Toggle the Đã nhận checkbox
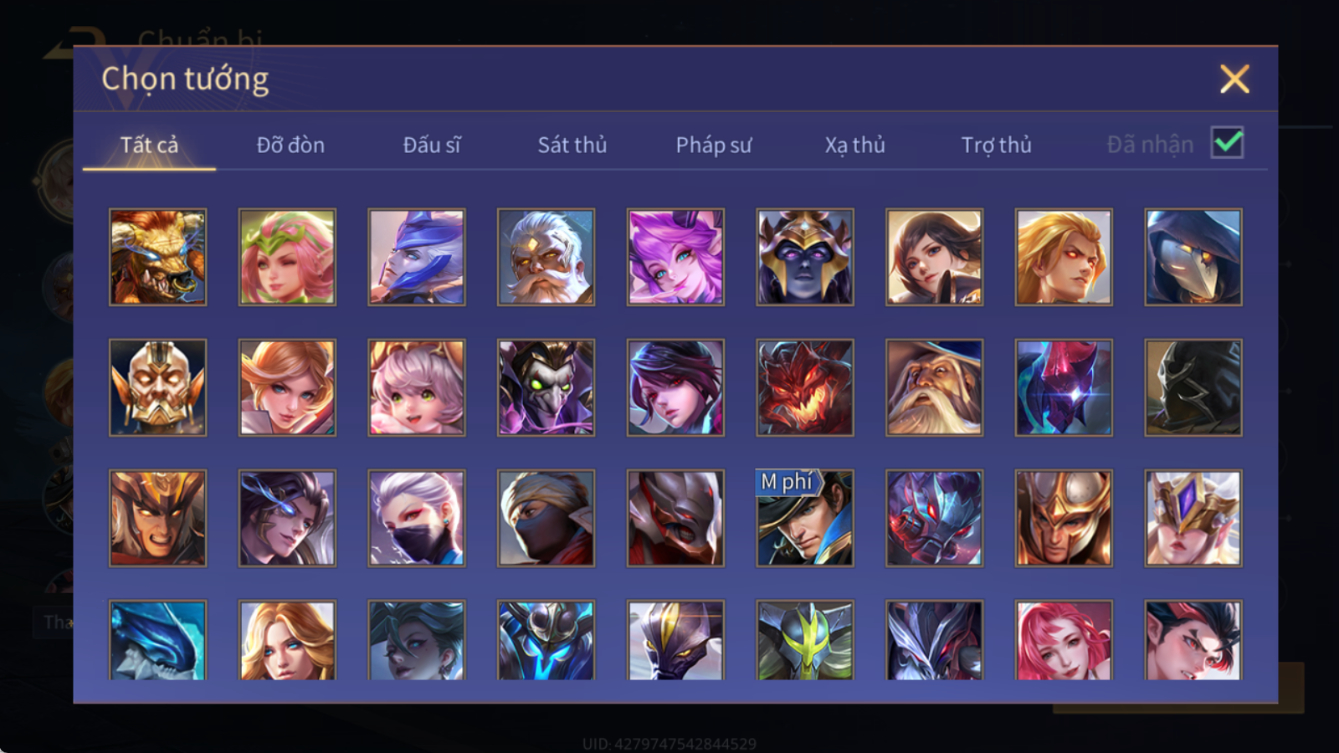The image size is (1339, 753). pos(1227,143)
